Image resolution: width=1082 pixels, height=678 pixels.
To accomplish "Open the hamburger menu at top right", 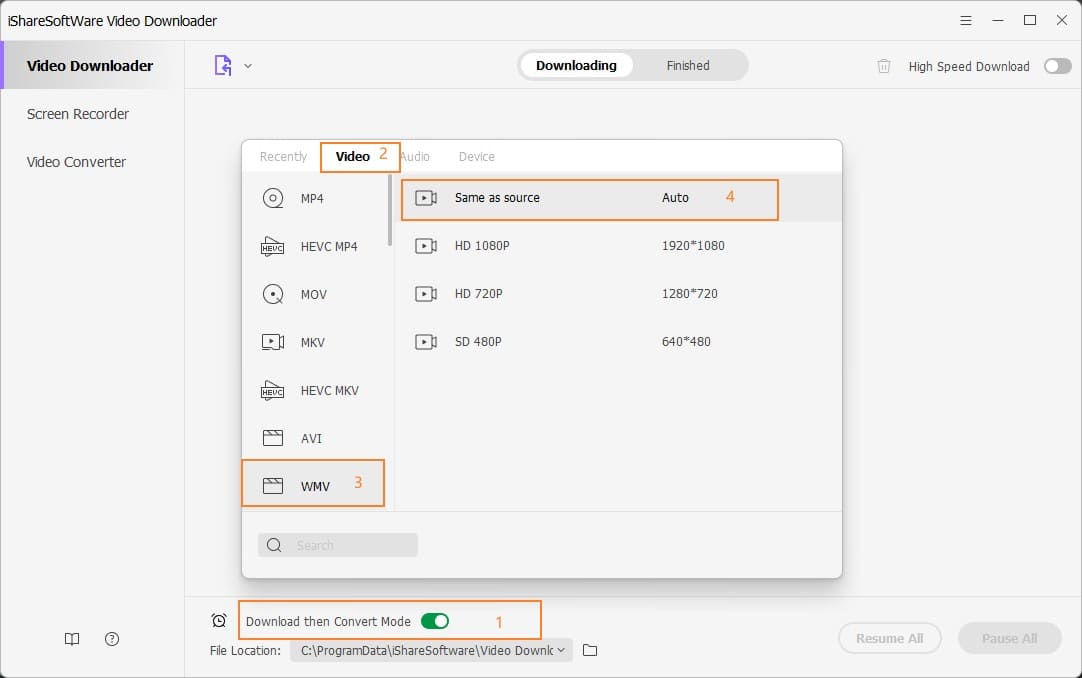I will pos(965,20).
